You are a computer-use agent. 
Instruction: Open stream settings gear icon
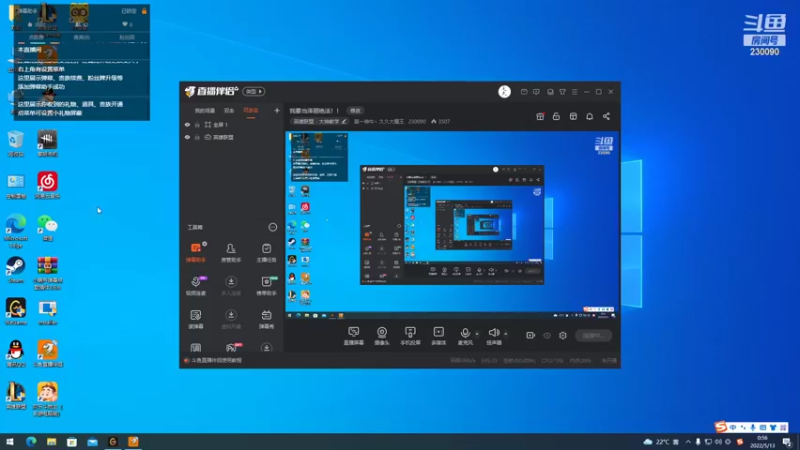[563, 335]
